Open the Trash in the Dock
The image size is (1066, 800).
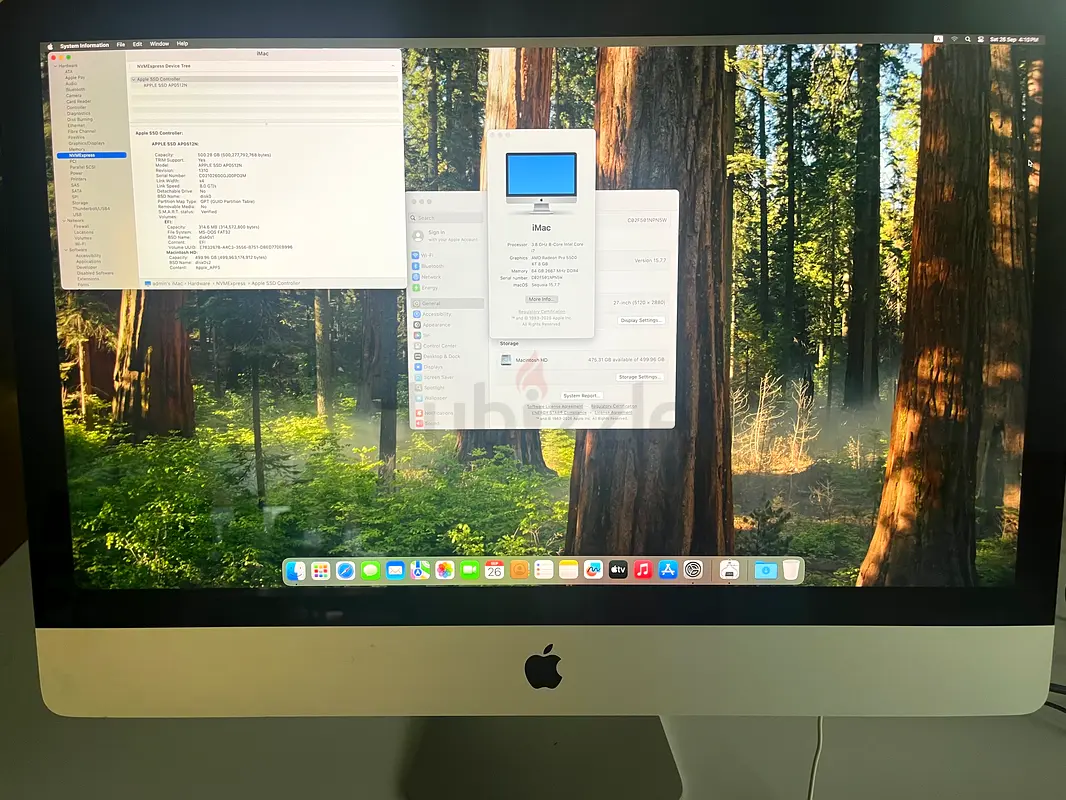[791, 571]
